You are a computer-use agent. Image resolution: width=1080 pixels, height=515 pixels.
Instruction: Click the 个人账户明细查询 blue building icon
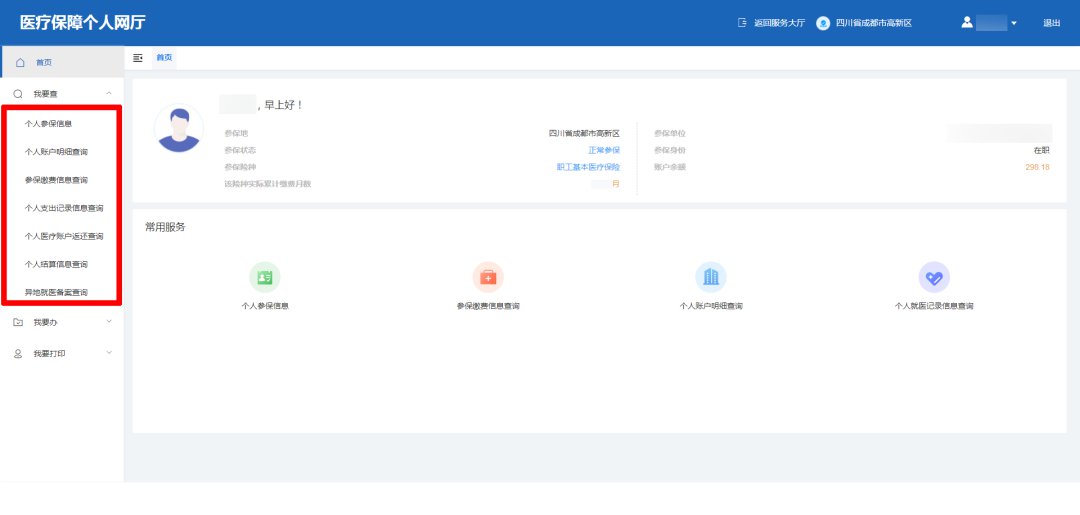(711, 277)
